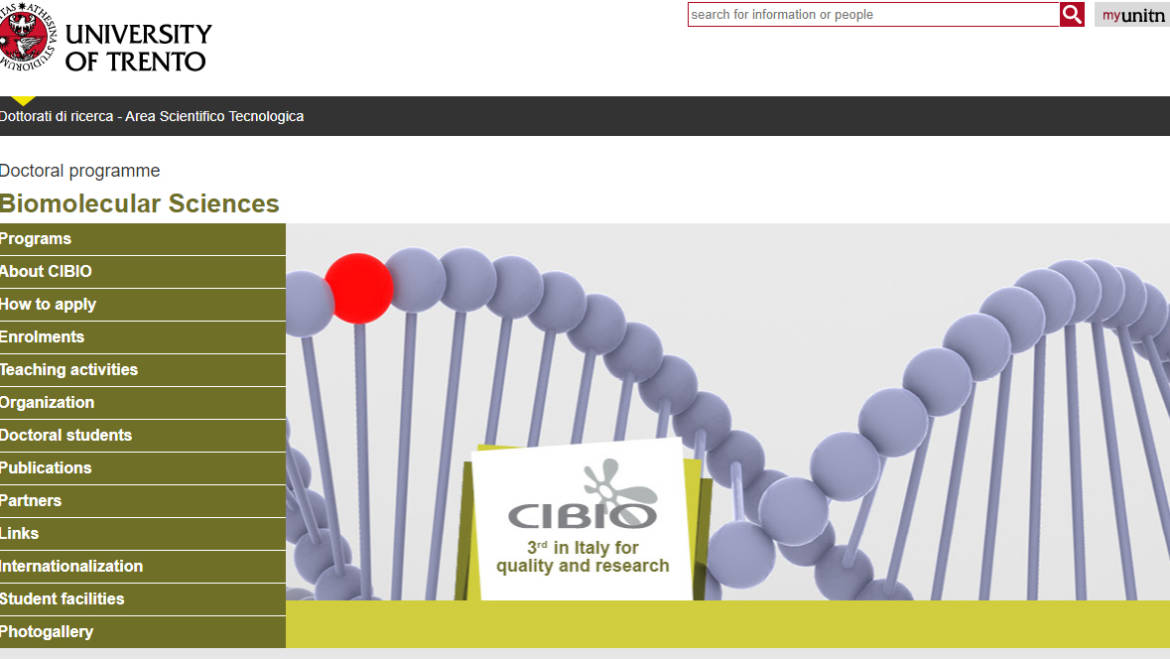View the Publications section
Image resolution: width=1170 pixels, height=659 pixels.
pos(143,469)
